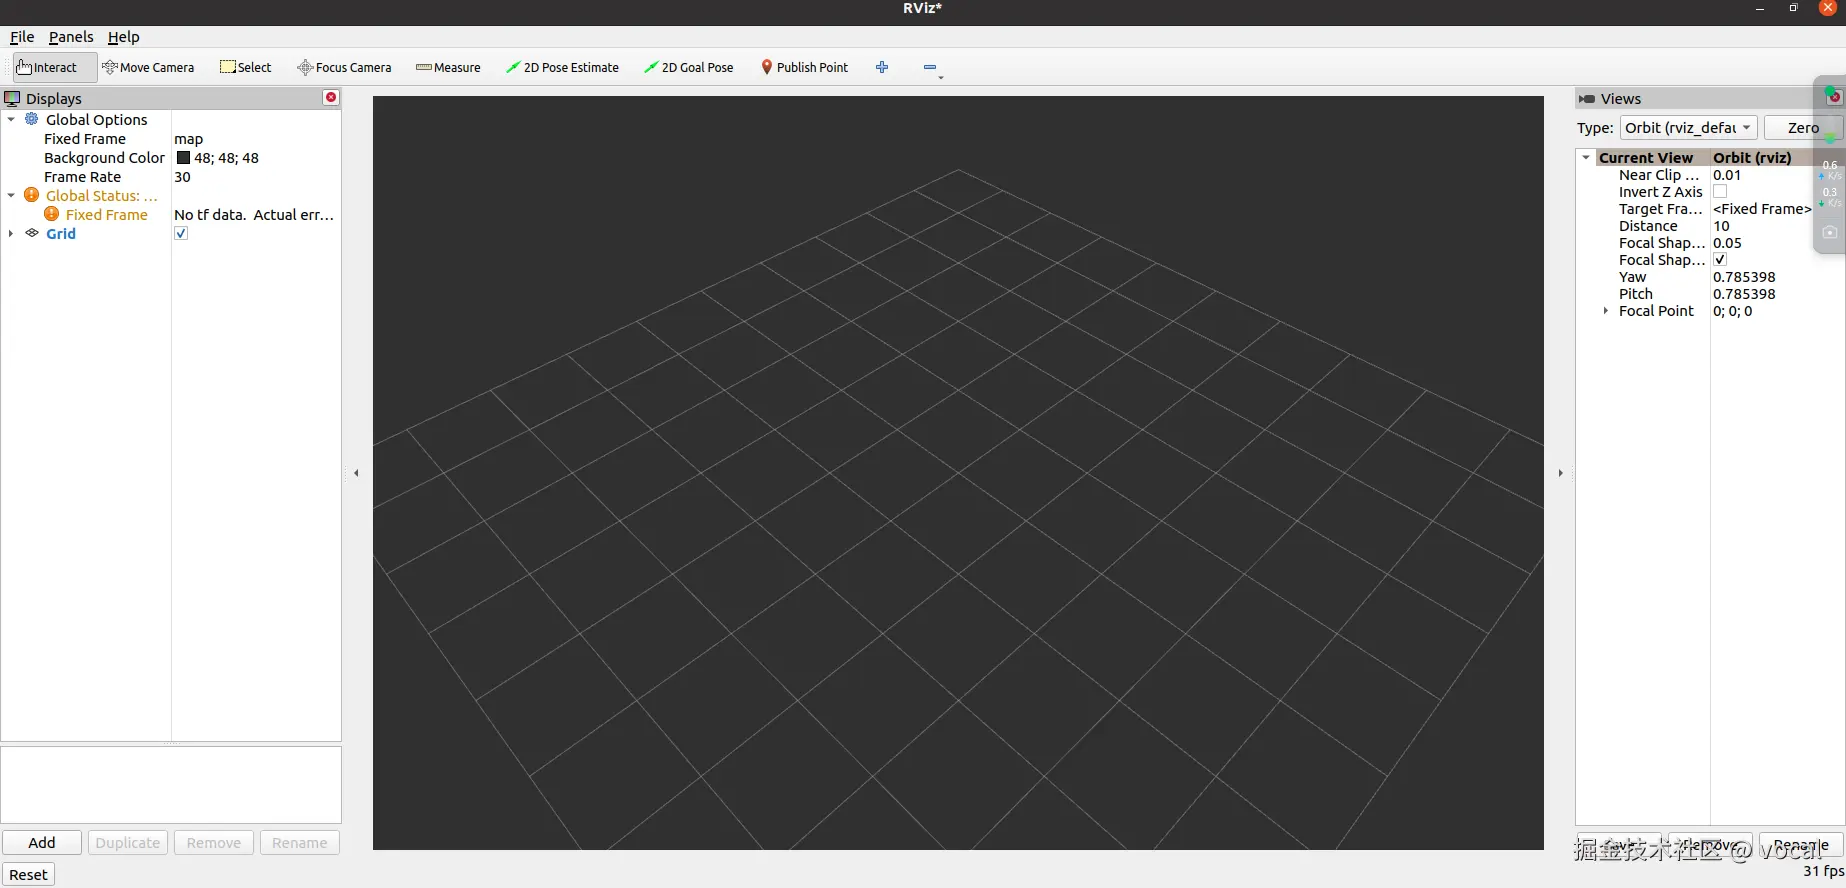Click the Focal Shape value '0.05'

click(1727, 242)
